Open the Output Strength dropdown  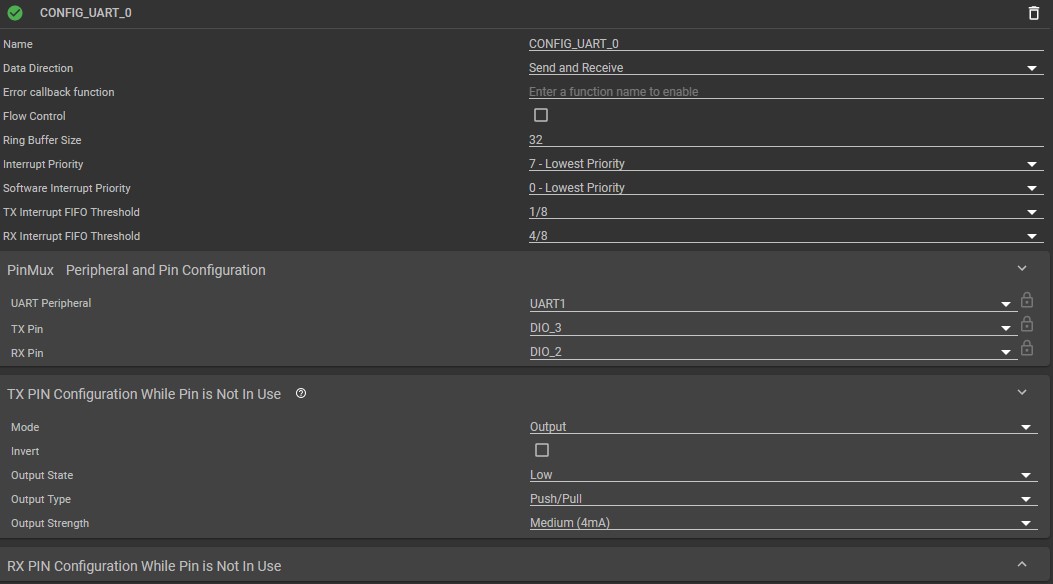coord(782,523)
